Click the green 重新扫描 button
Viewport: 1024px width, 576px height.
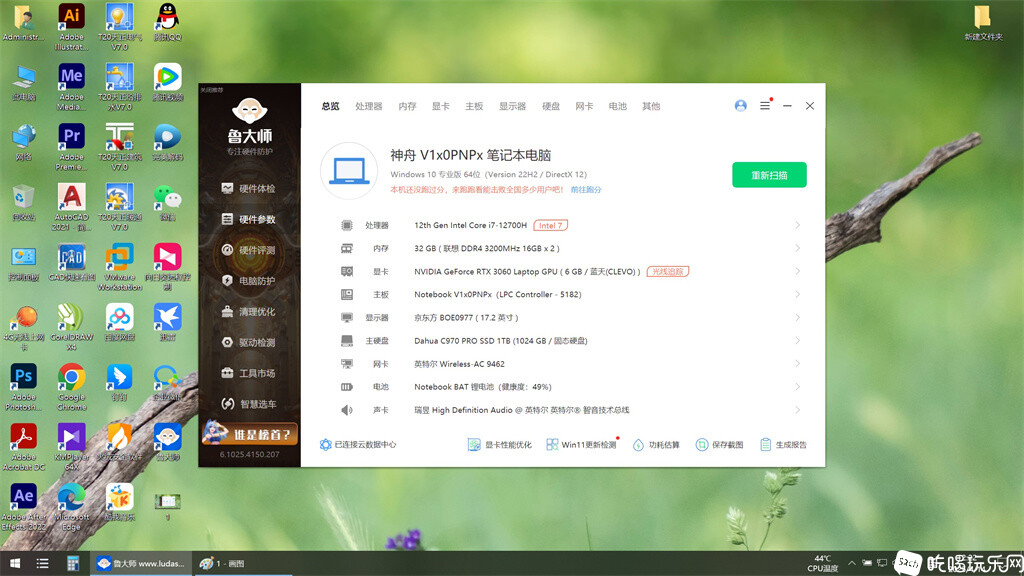pyautogui.click(x=769, y=175)
